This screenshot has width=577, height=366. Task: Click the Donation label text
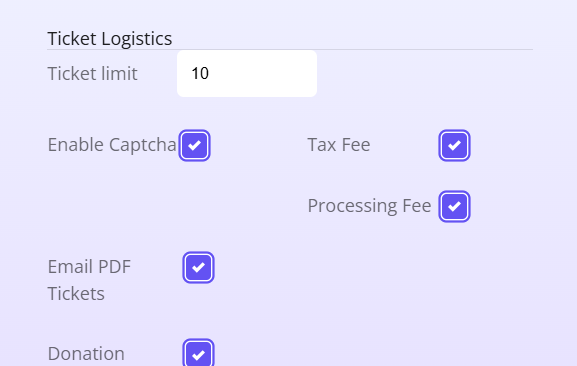86,354
